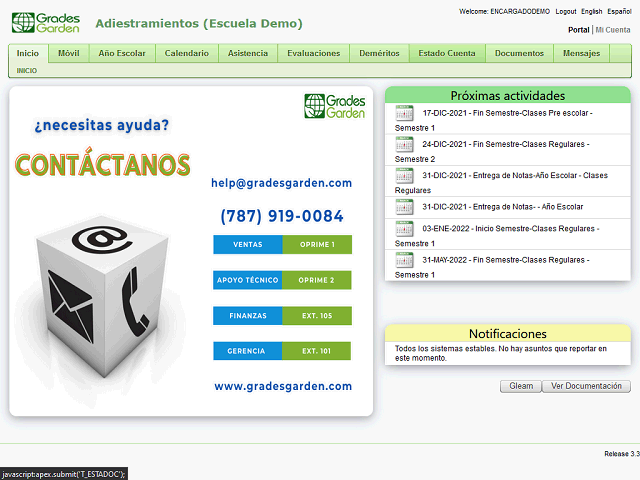Screen dimensions: 640x480
Task: Select the 24-DIC-2021 Fin Semestre entry
Action: click(x=508, y=150)
